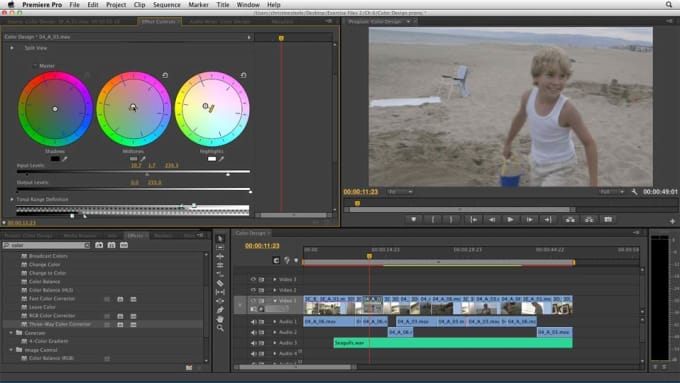Open Spotlight search in menu bar
680x383 pixels.
click(x=669, y=4)
